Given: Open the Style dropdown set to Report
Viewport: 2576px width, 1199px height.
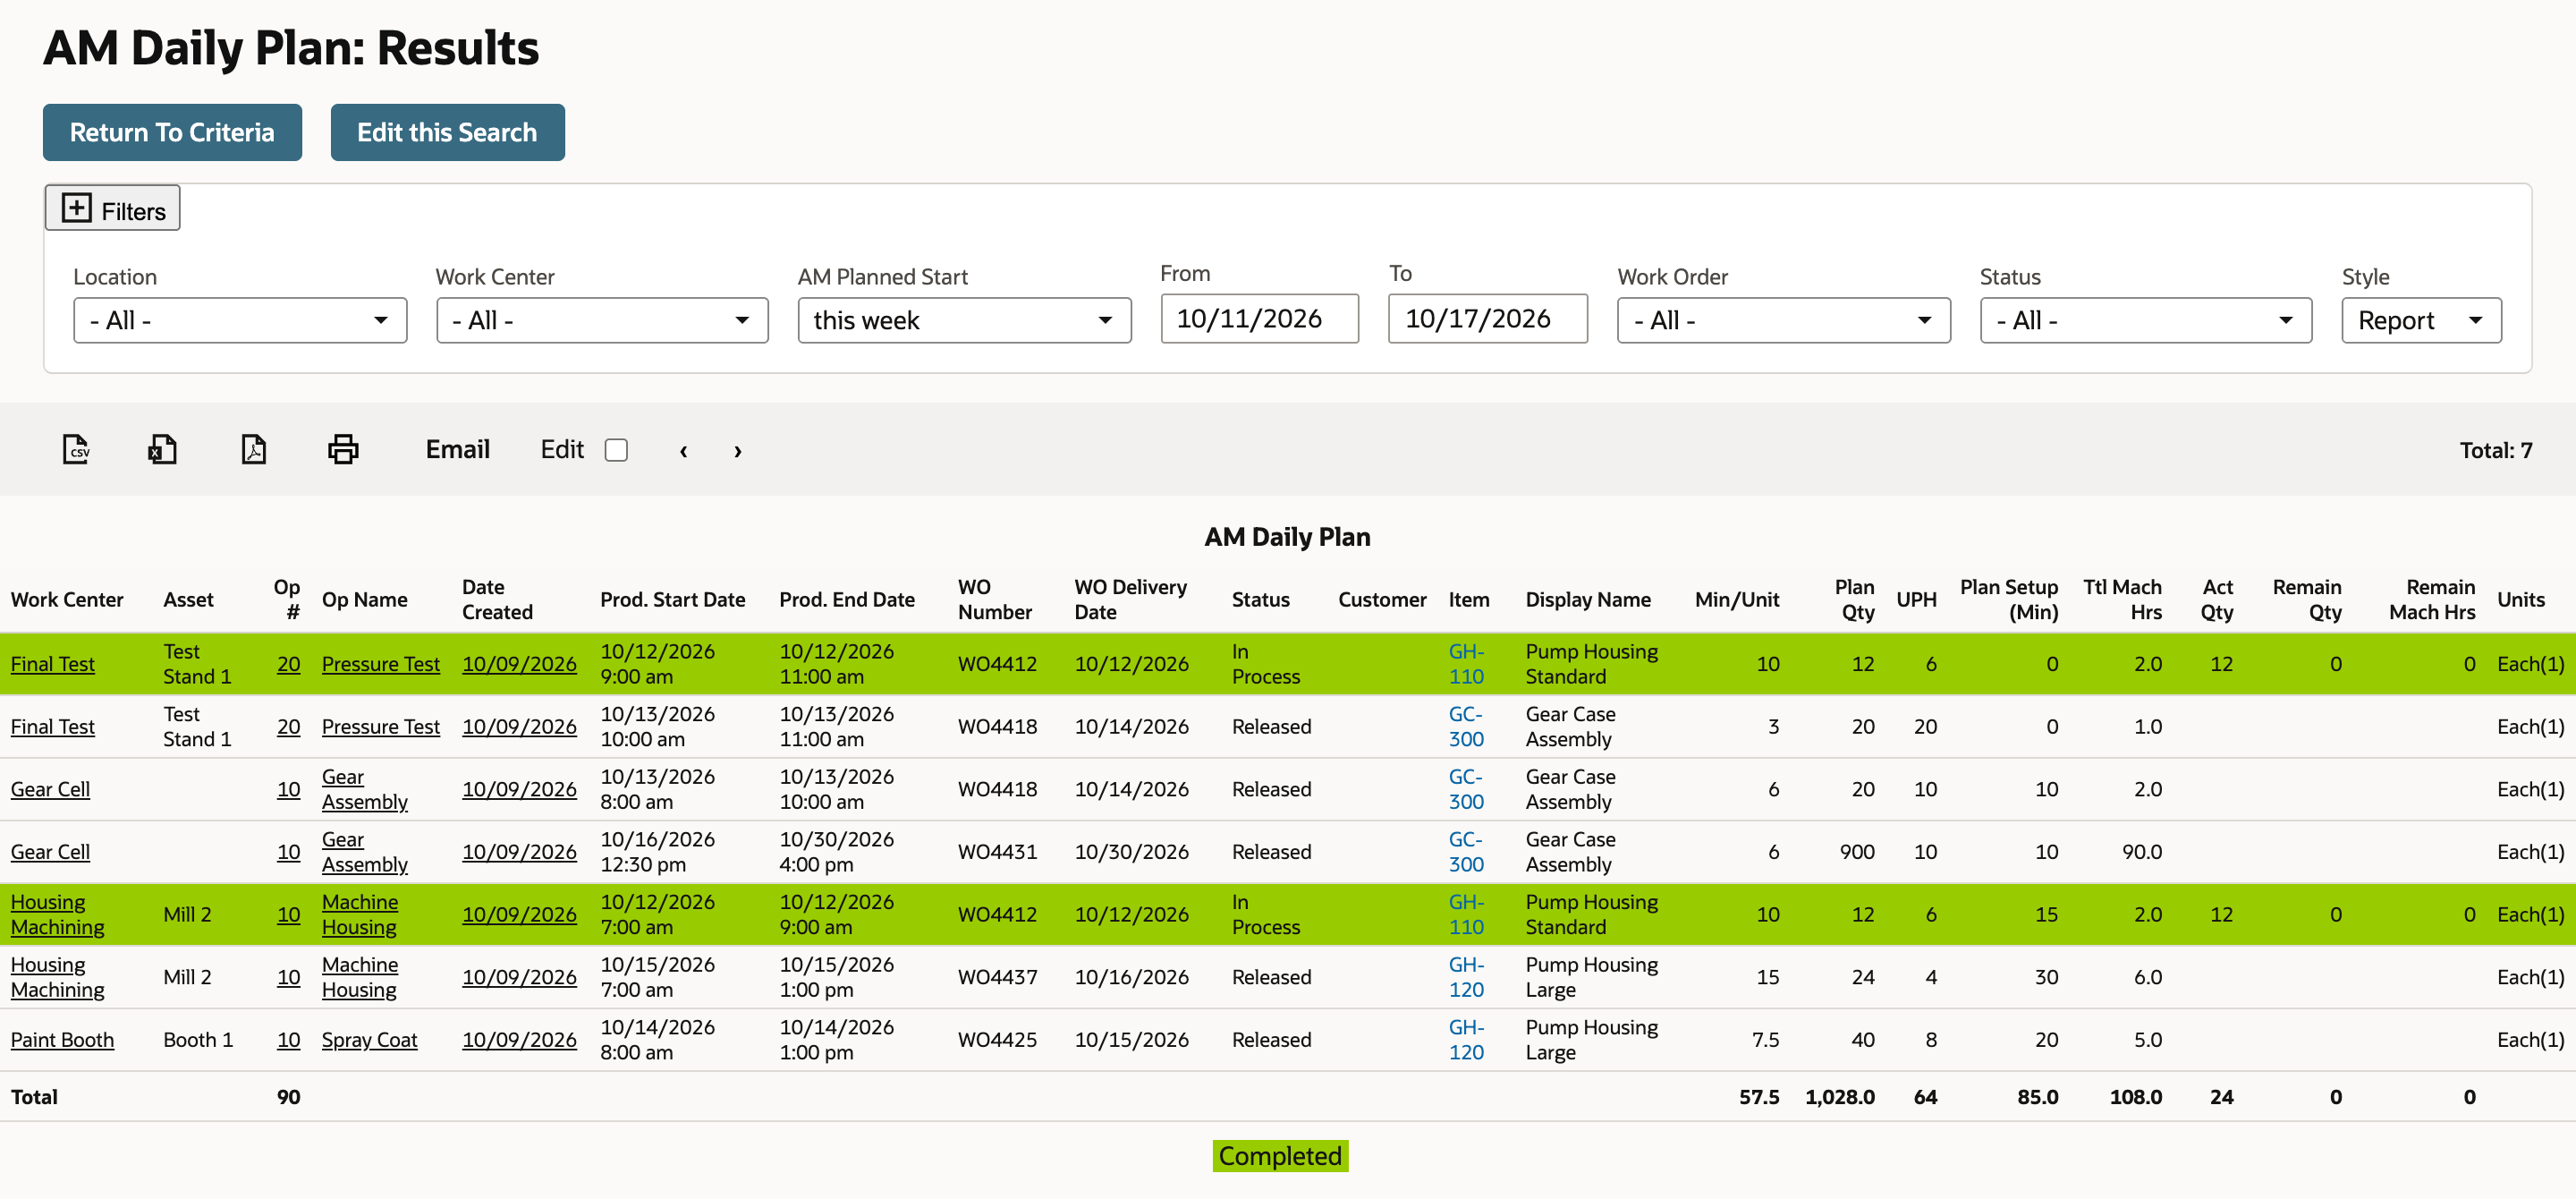Looking at the screenshot, I should click(x=2421, y=320).
